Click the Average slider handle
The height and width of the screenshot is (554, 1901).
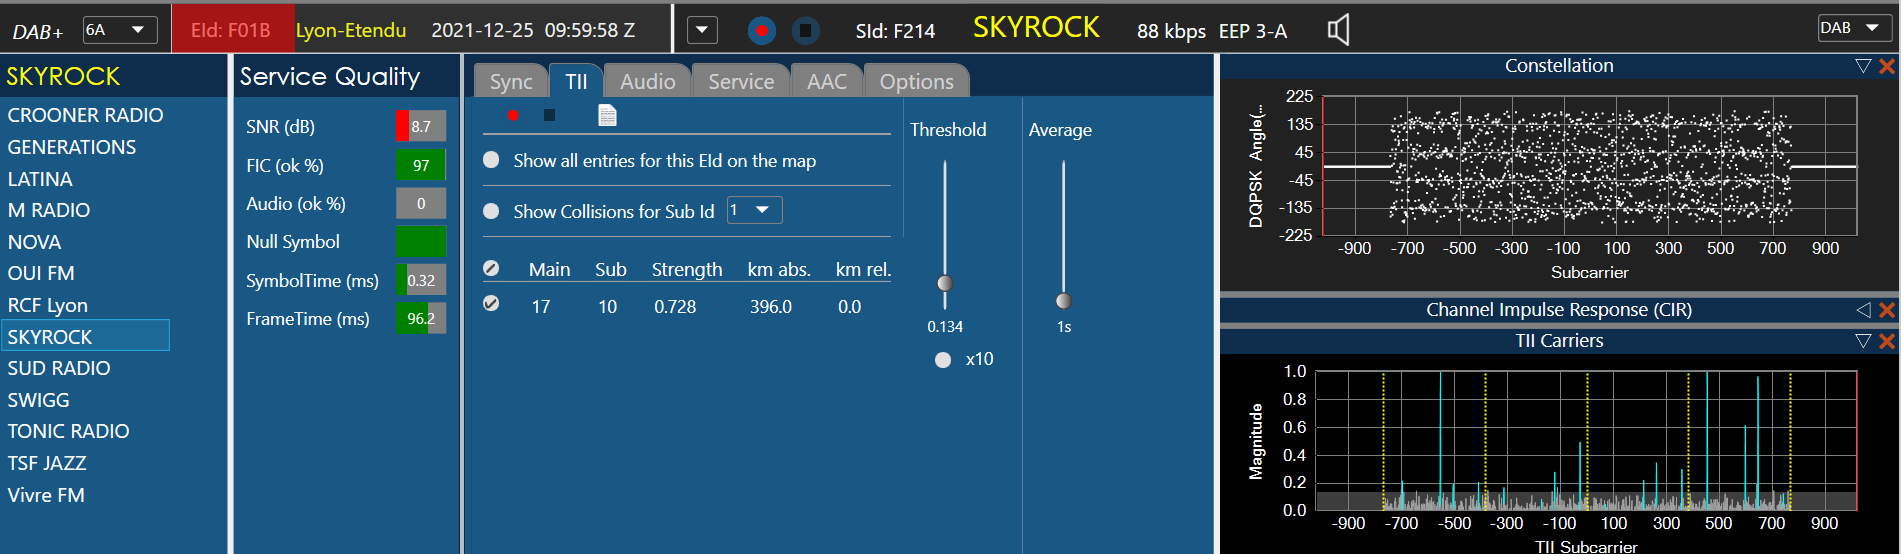click(1064, 301)
